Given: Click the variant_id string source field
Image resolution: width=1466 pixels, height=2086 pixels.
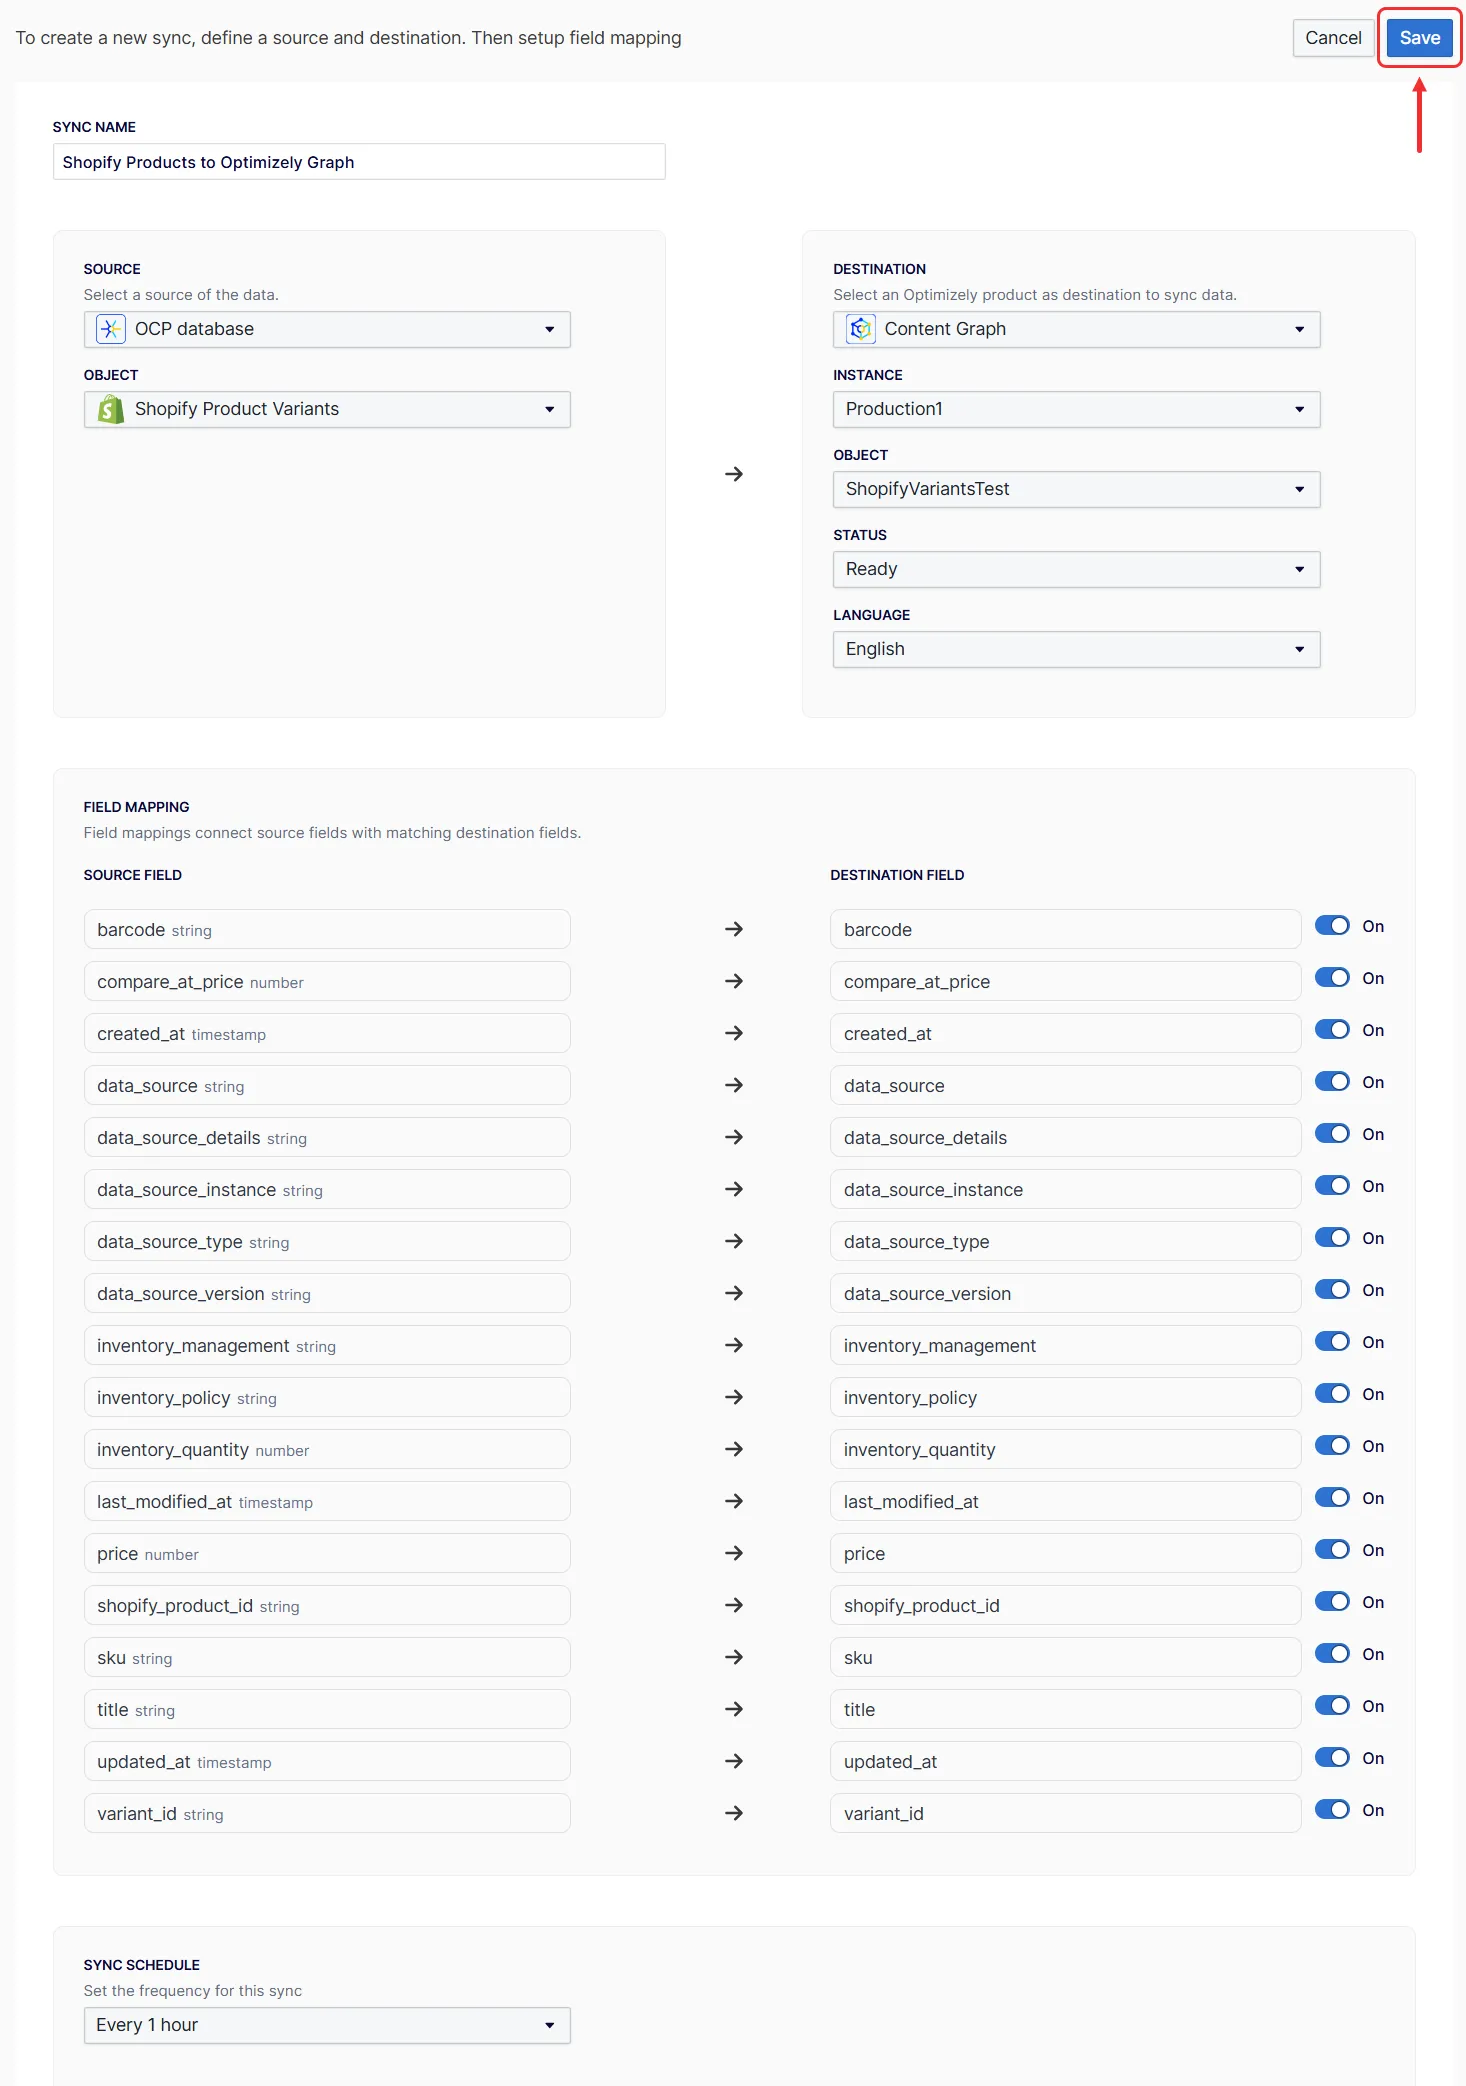Looking at the screenshot, I should click(327, 1813).
